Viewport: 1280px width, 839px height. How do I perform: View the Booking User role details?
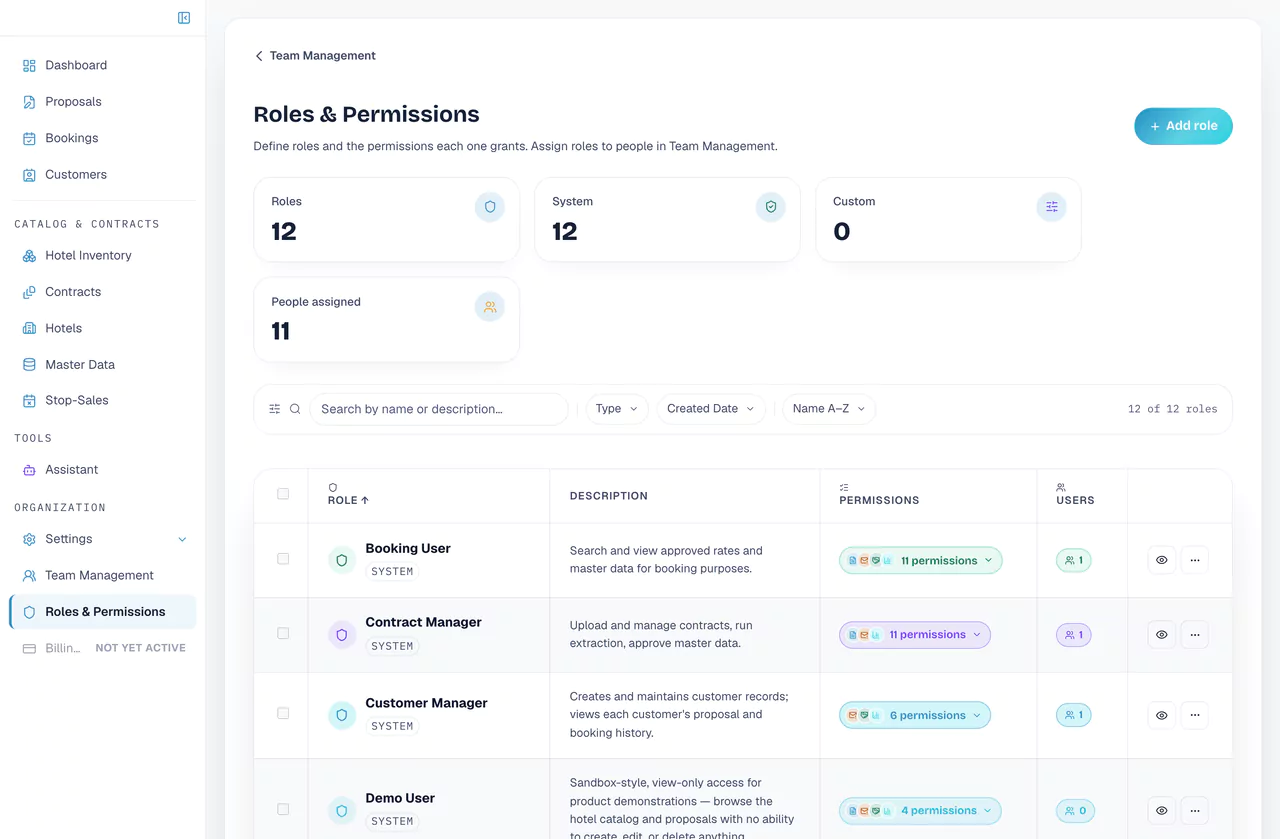pos(1161,560)
